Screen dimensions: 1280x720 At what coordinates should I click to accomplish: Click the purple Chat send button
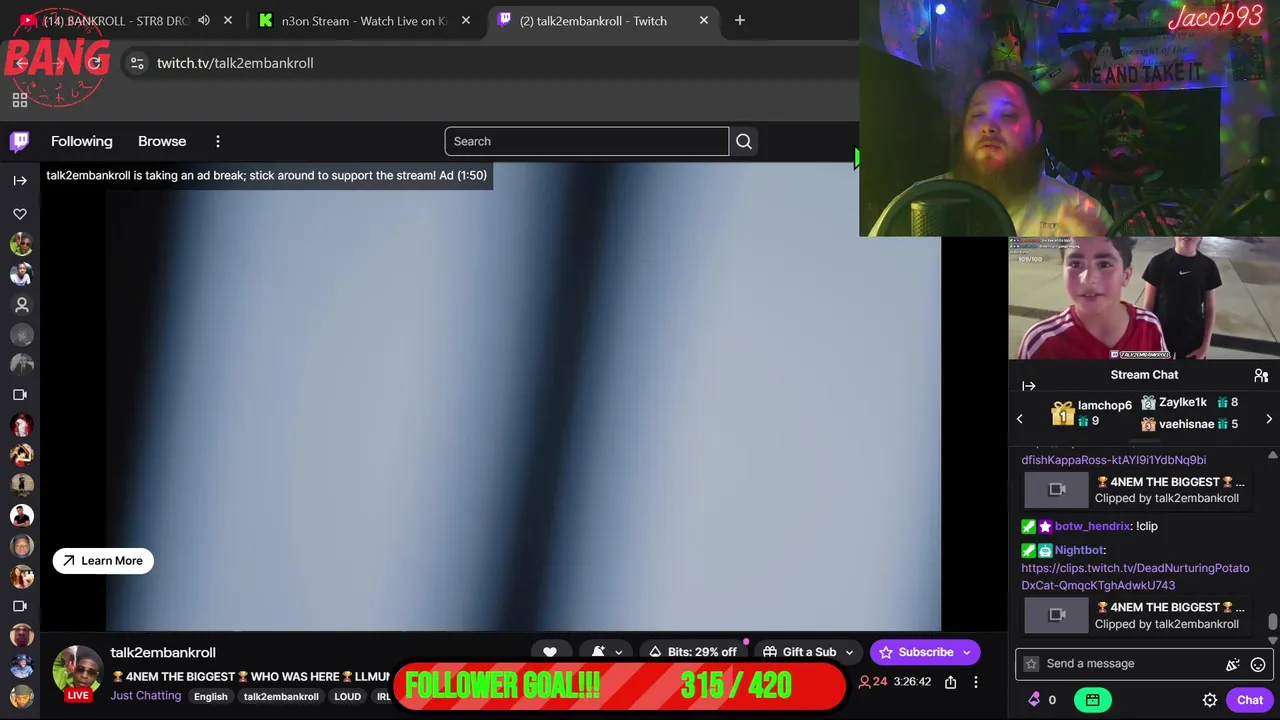click(1249, 700)
